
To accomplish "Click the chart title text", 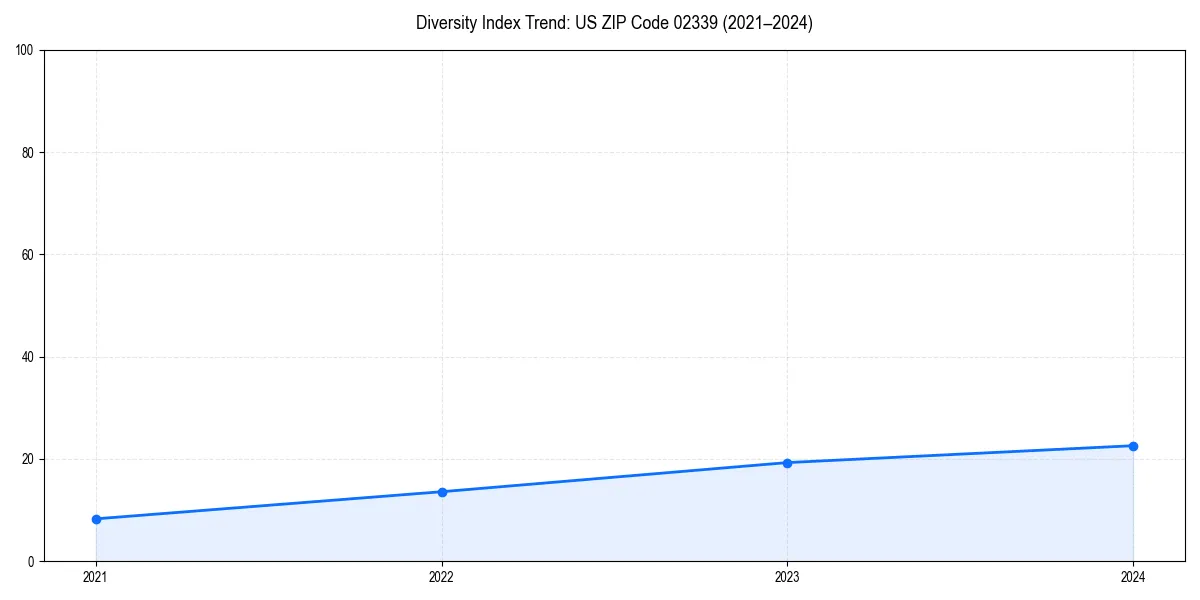I will tap(614, 23).
